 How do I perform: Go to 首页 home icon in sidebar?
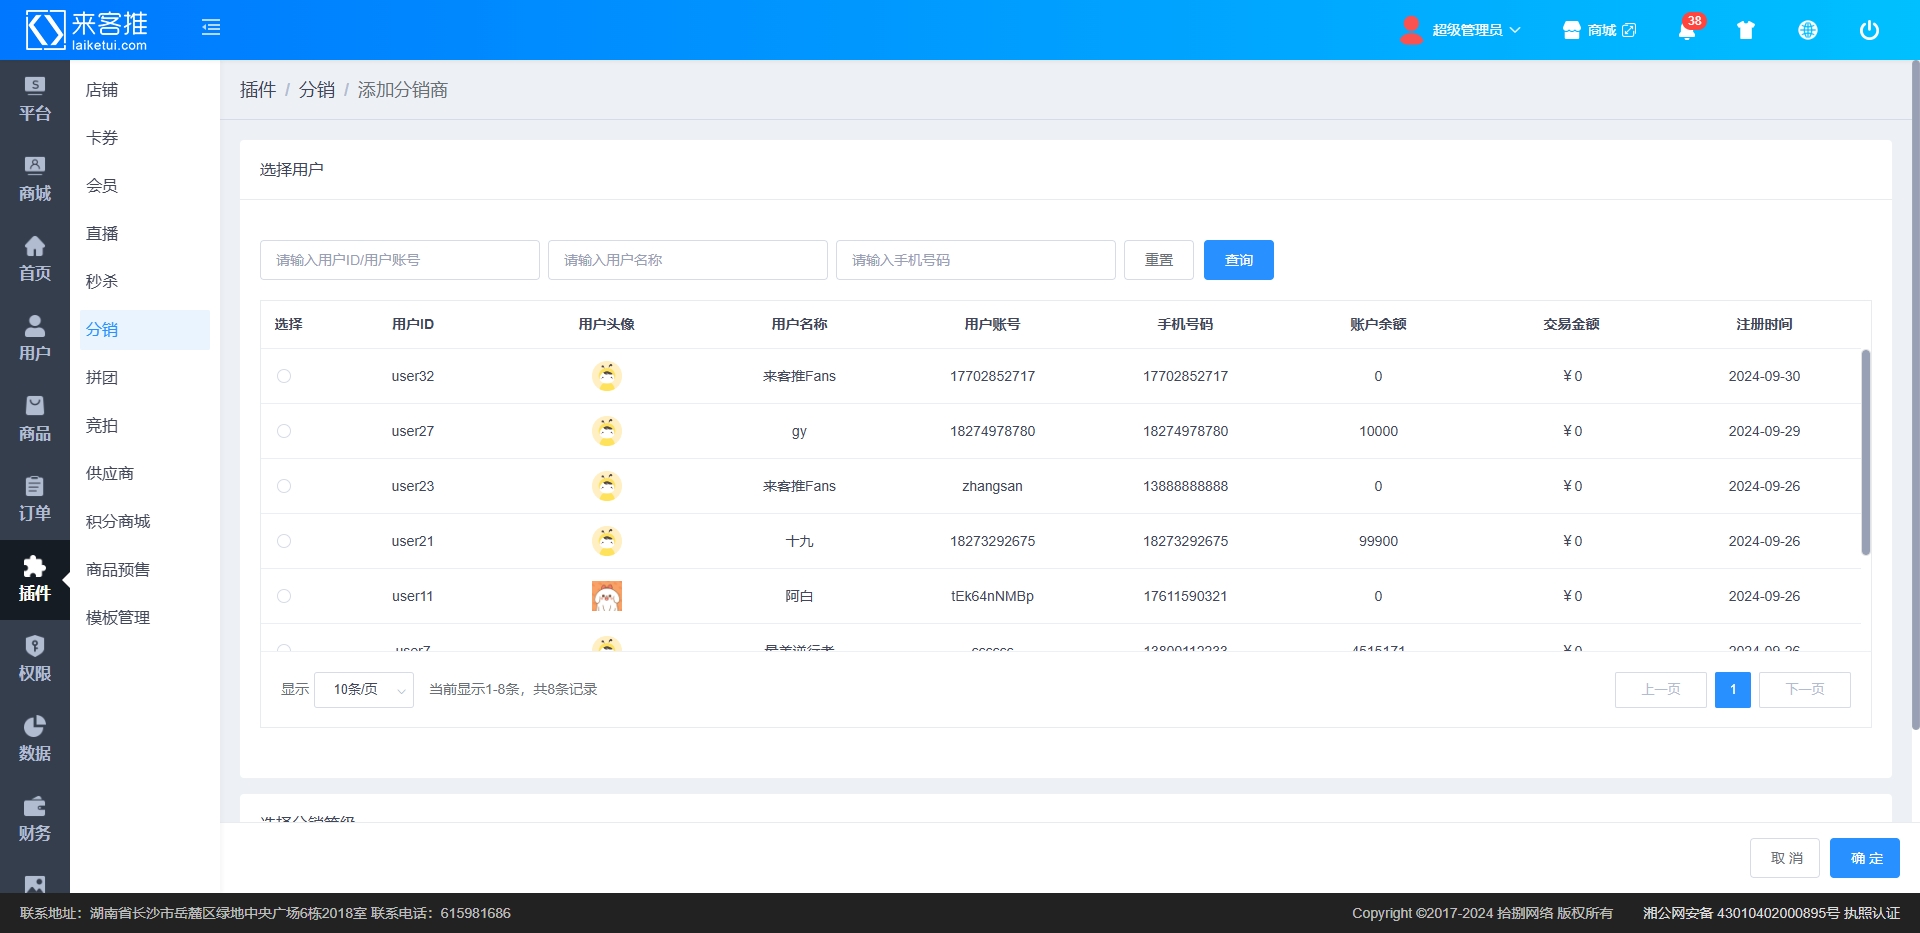click(x=34, y=259)
